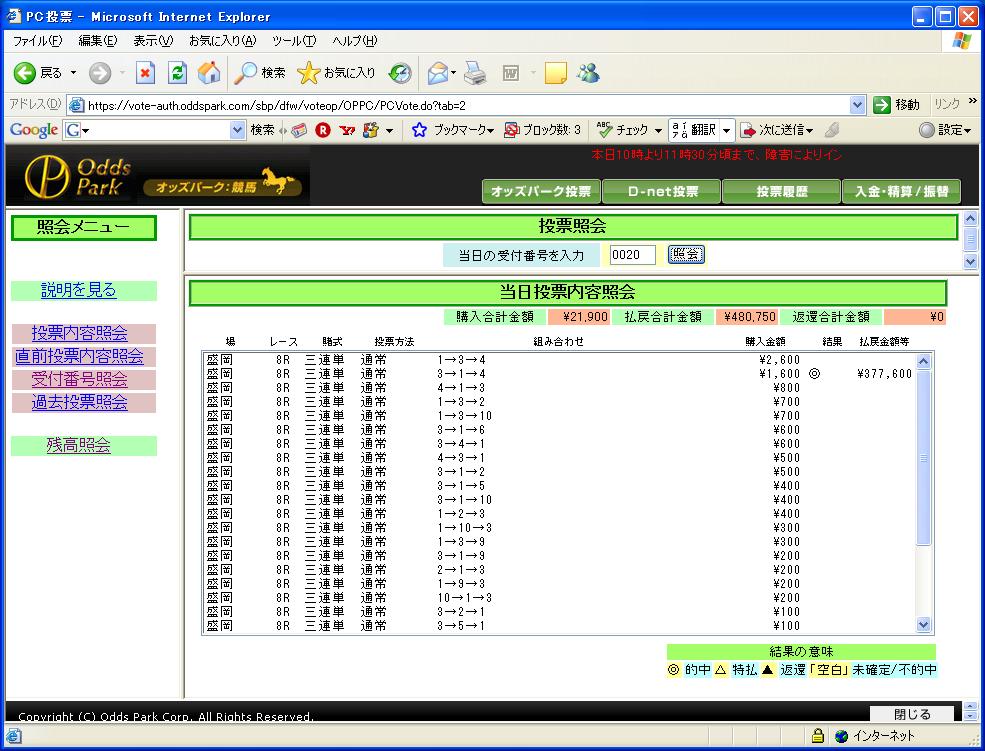Image resolution: width=985 pixels, height=751 pixels.
Task: Click the 照会 submit button
Action: click(685, 254)
